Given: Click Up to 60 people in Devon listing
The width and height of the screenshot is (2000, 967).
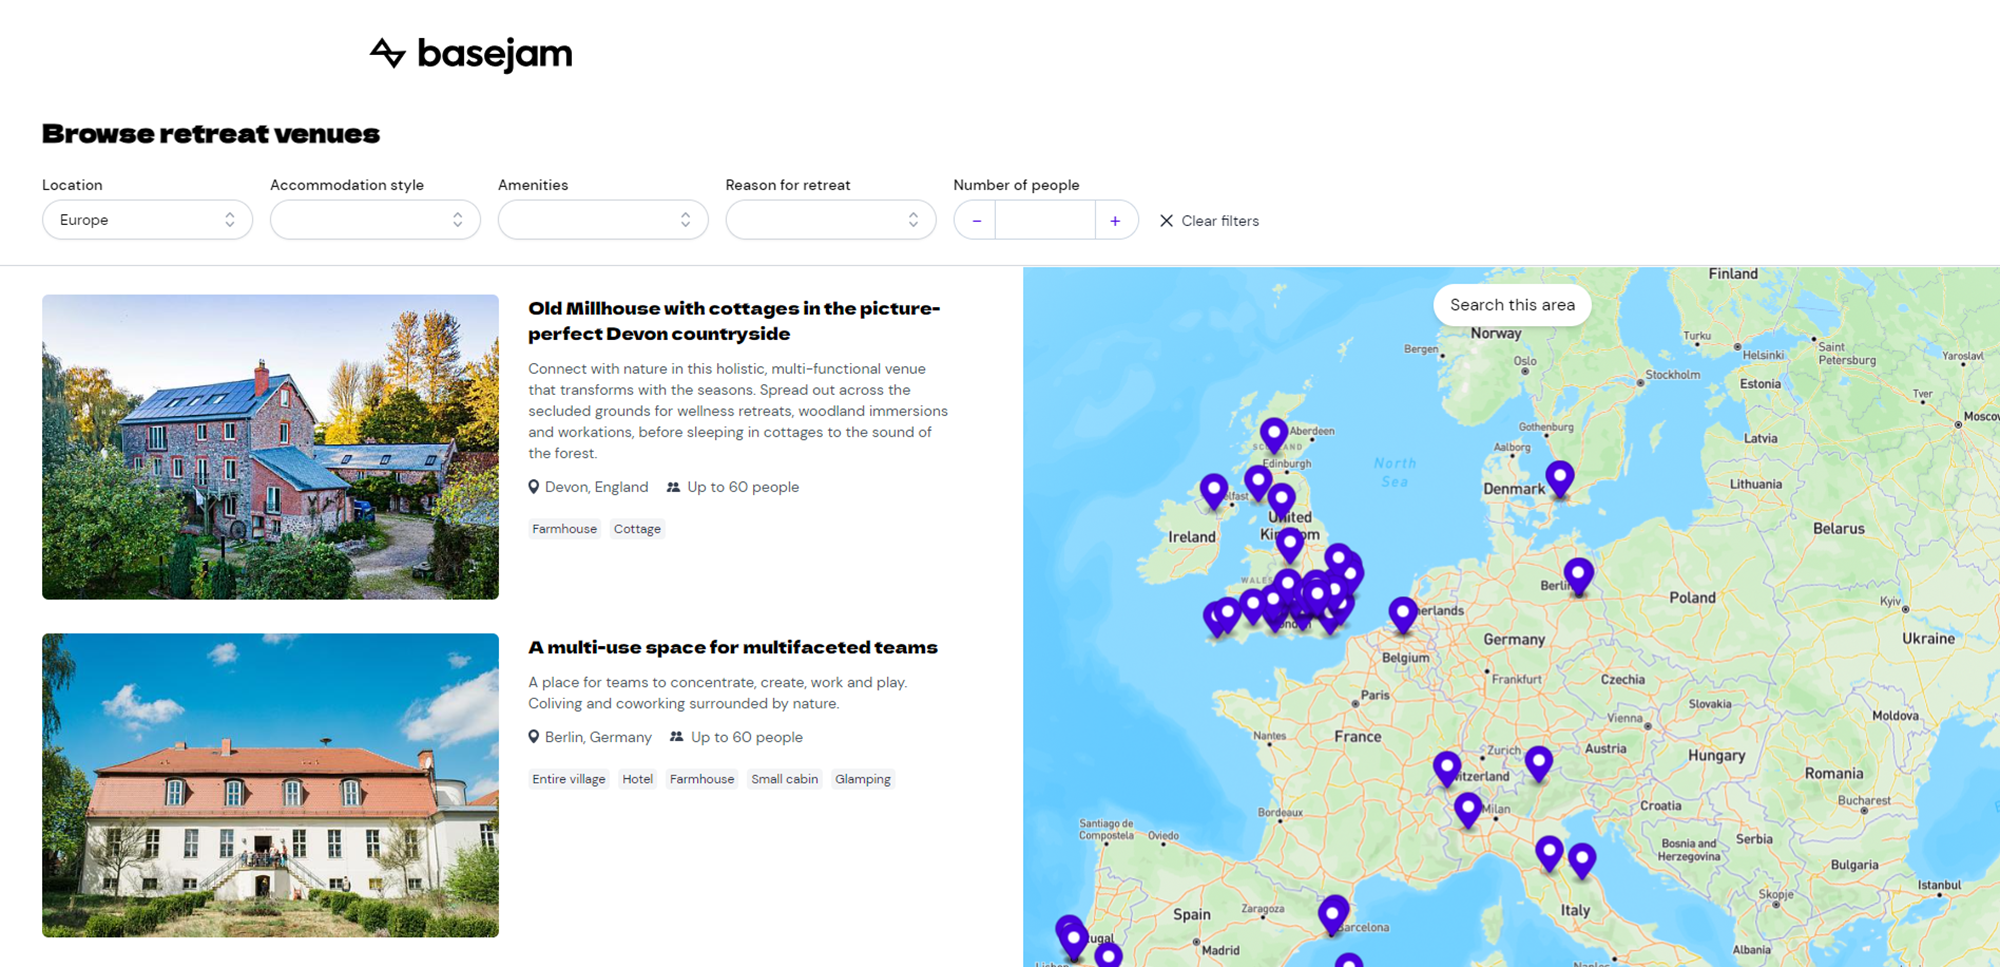Looking at the screenshot, I should coord(743,487).
